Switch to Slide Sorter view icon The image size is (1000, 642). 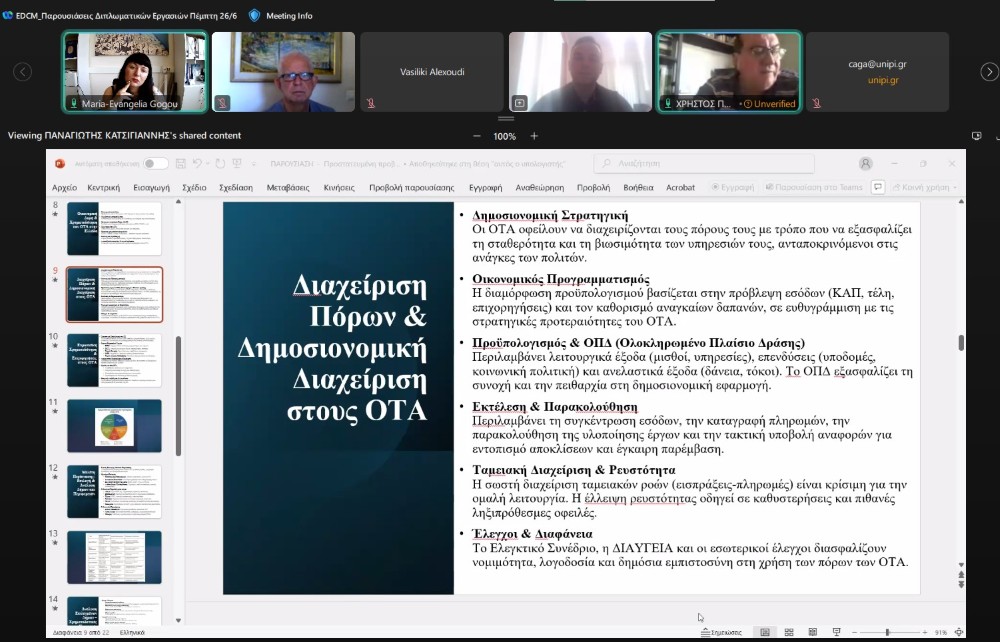pos(788,632)
